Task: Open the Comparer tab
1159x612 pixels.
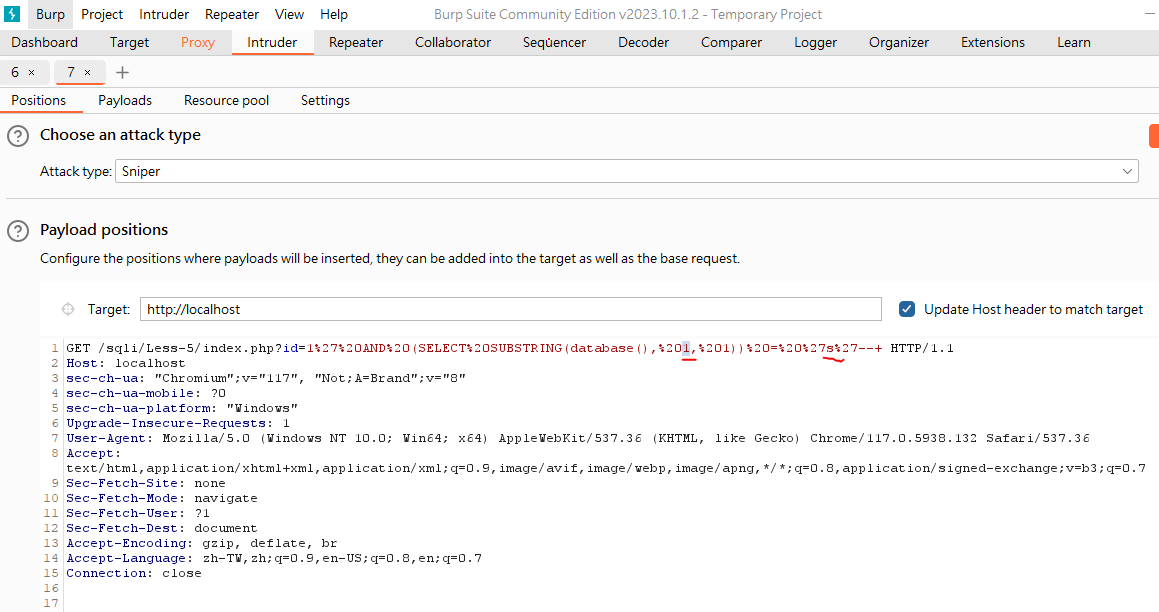Action: pos(732,43)
